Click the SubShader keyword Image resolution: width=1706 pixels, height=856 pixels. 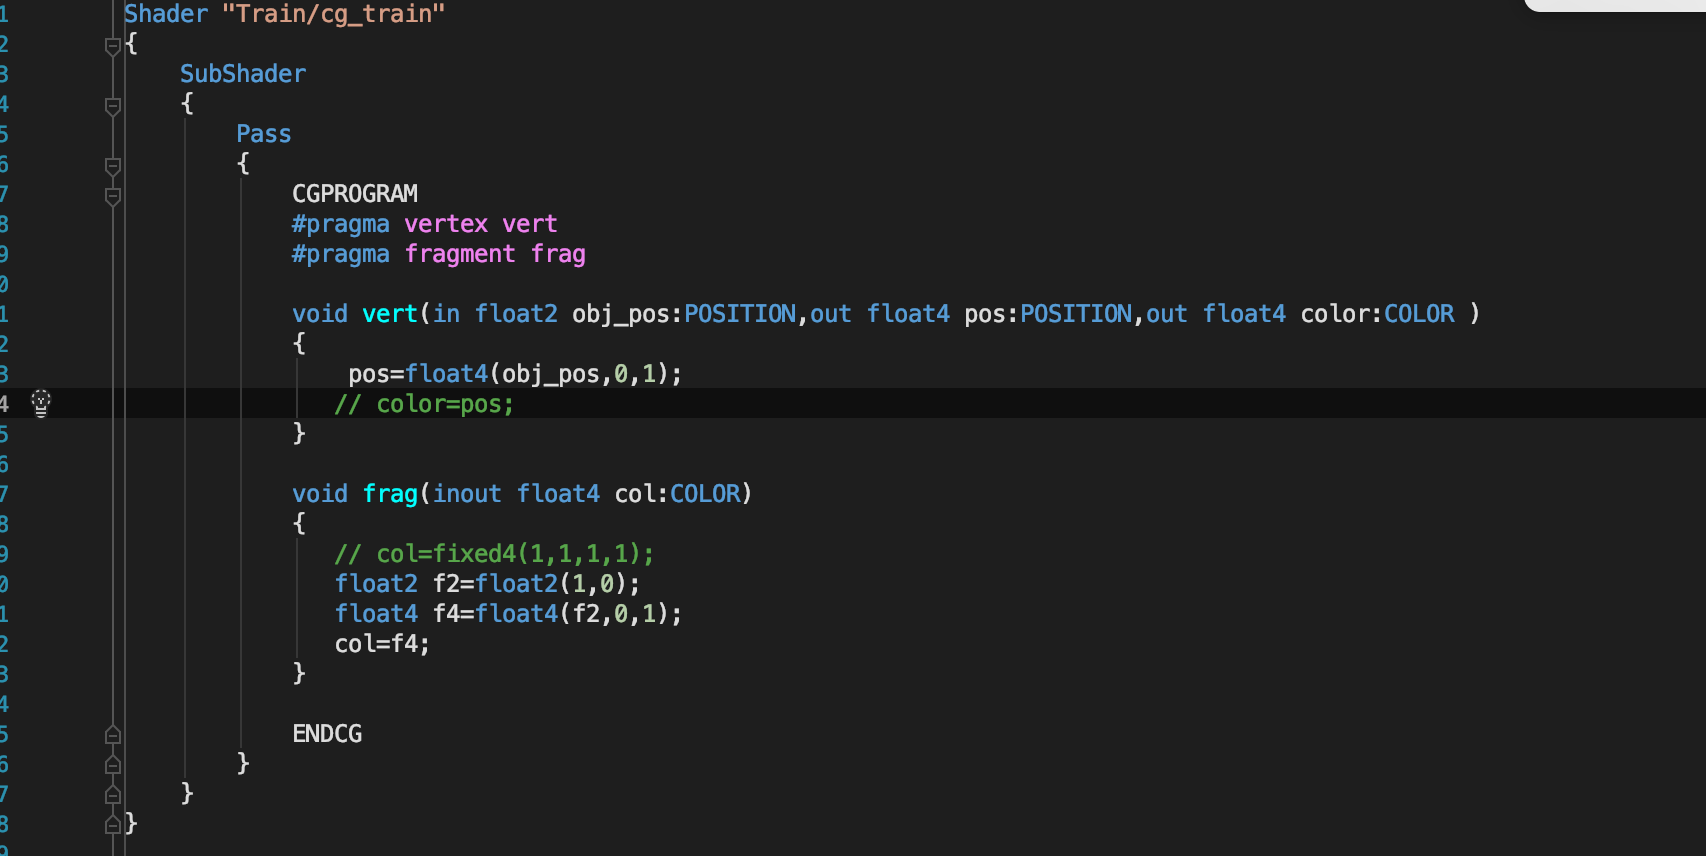click(243, 74)
